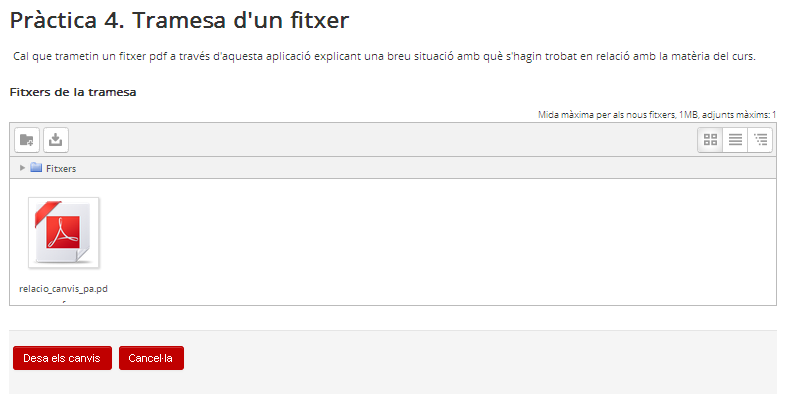The height and width of the screenshot is (402, 786).
Task: Click the maximum file size notice text
Action: (656, 115)
